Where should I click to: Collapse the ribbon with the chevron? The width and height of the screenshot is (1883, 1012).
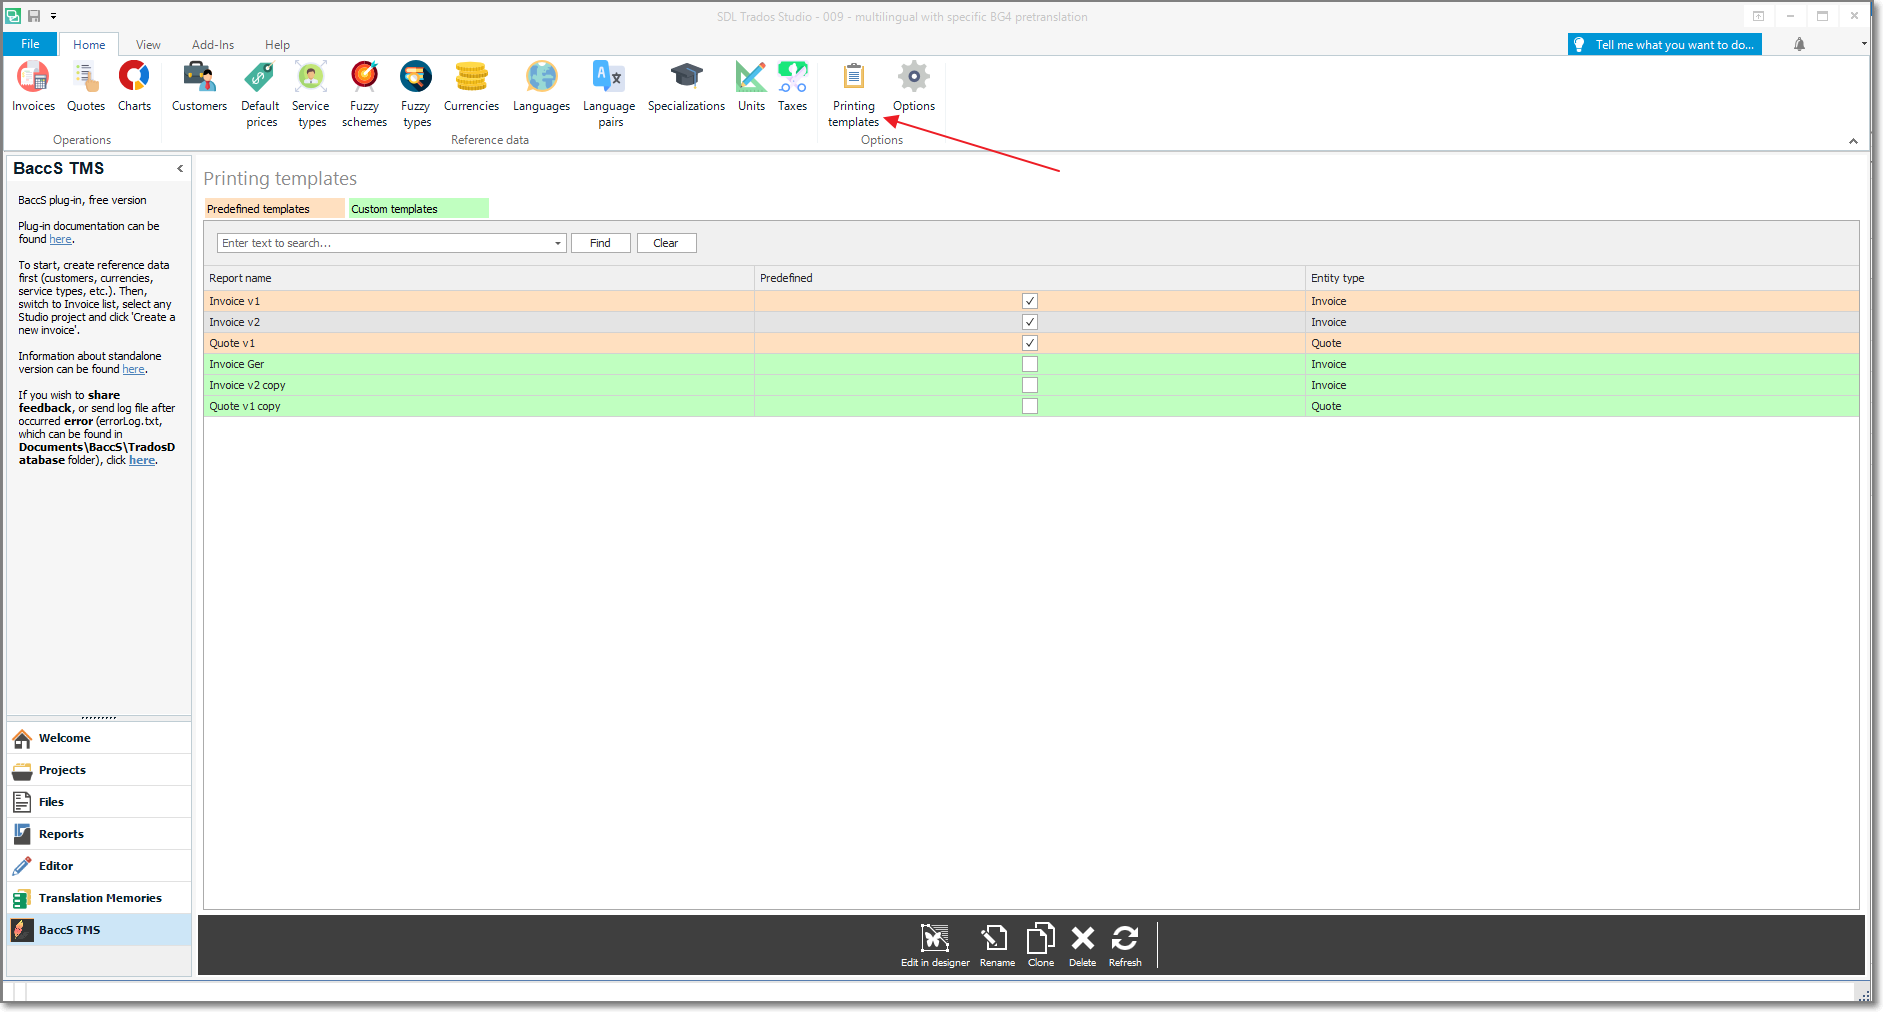tap(1853, 141)
